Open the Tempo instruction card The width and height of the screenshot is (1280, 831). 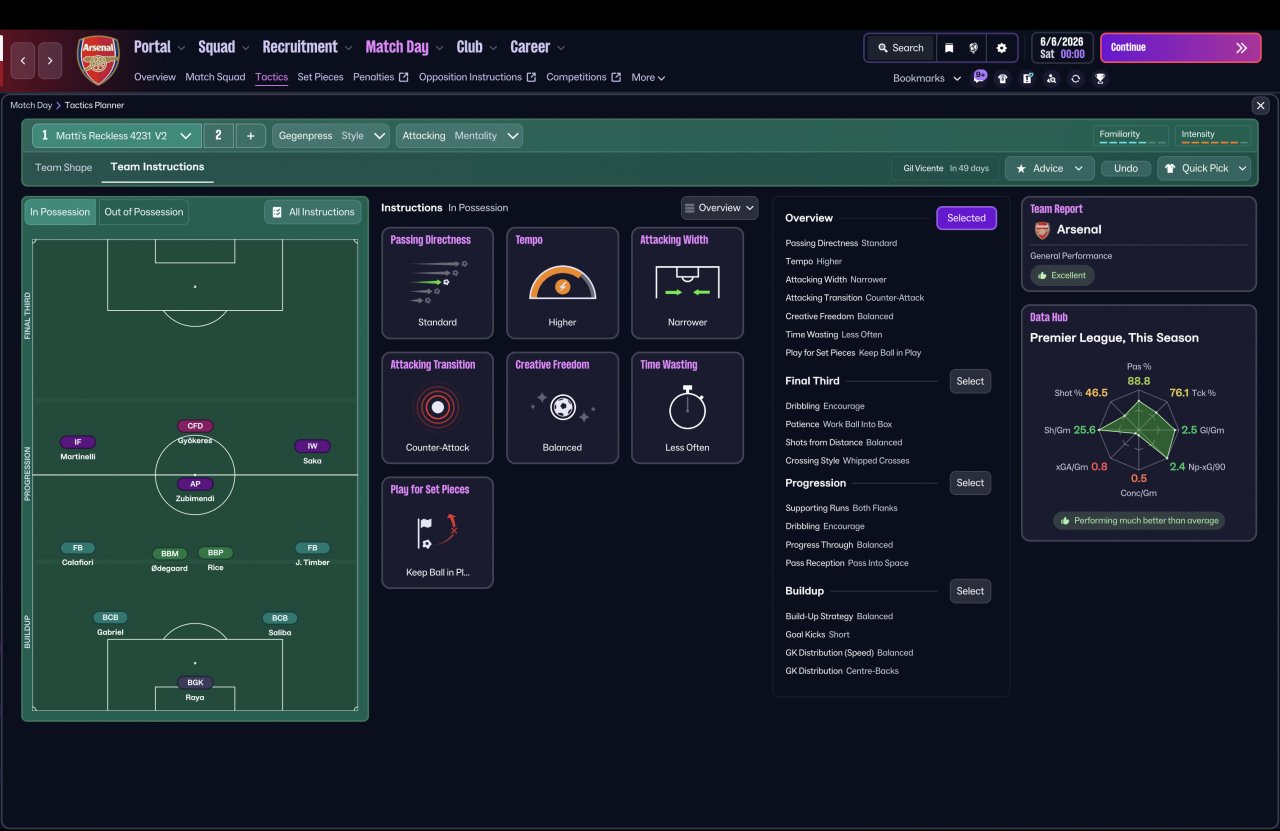coord(562,283)
